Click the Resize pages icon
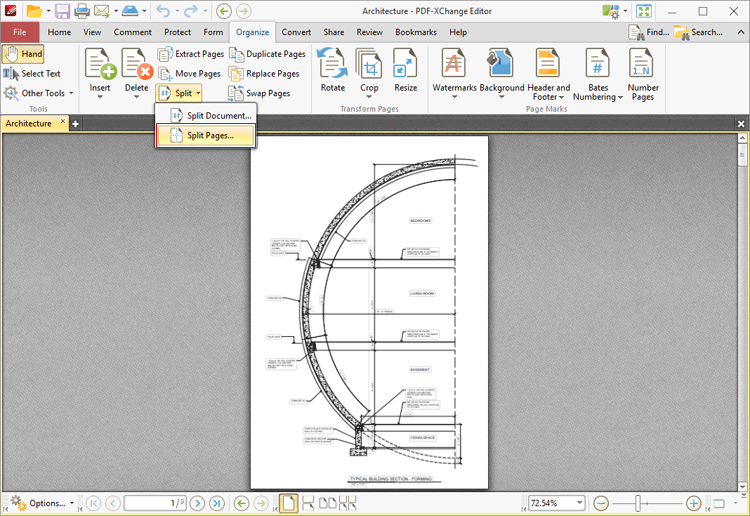This screenshot has width=750, height=516. 405,63
